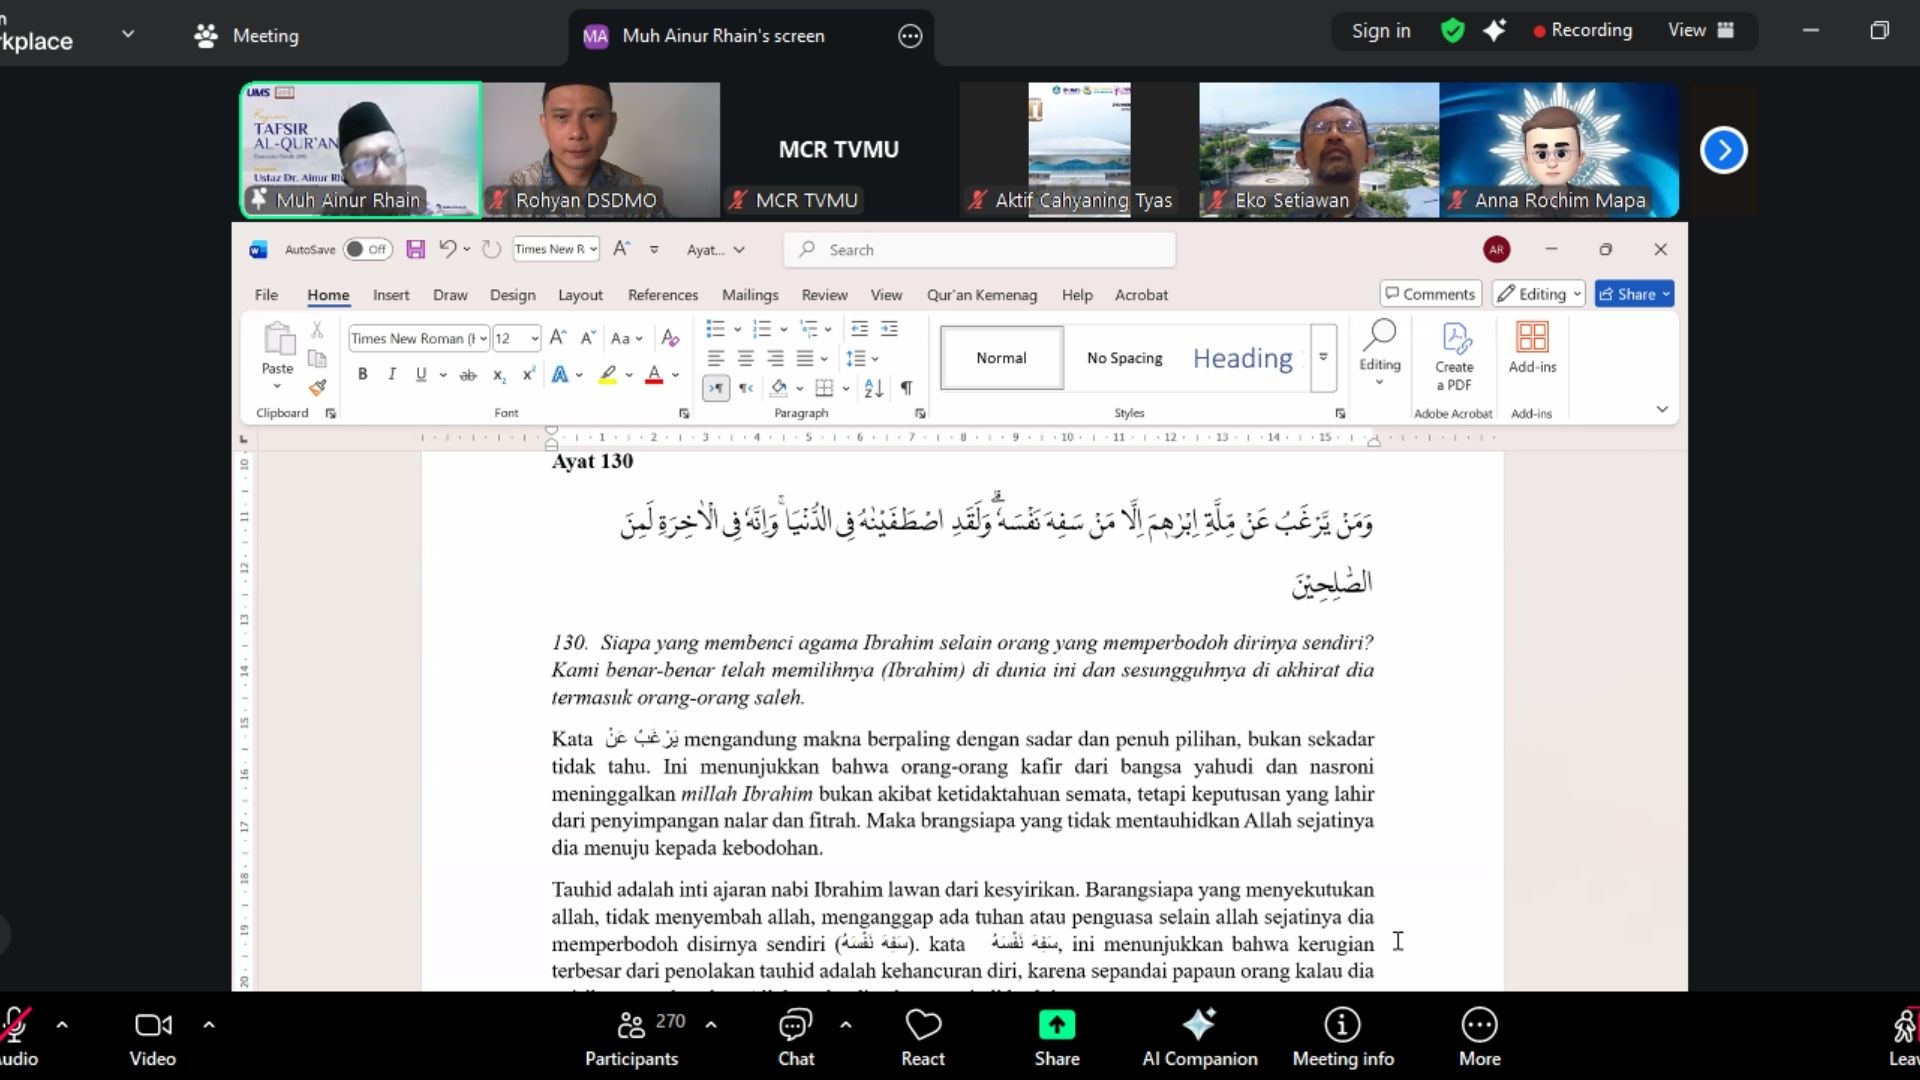Center align the paragraph
This screenshot has width=1920, height=1080.
746,358
